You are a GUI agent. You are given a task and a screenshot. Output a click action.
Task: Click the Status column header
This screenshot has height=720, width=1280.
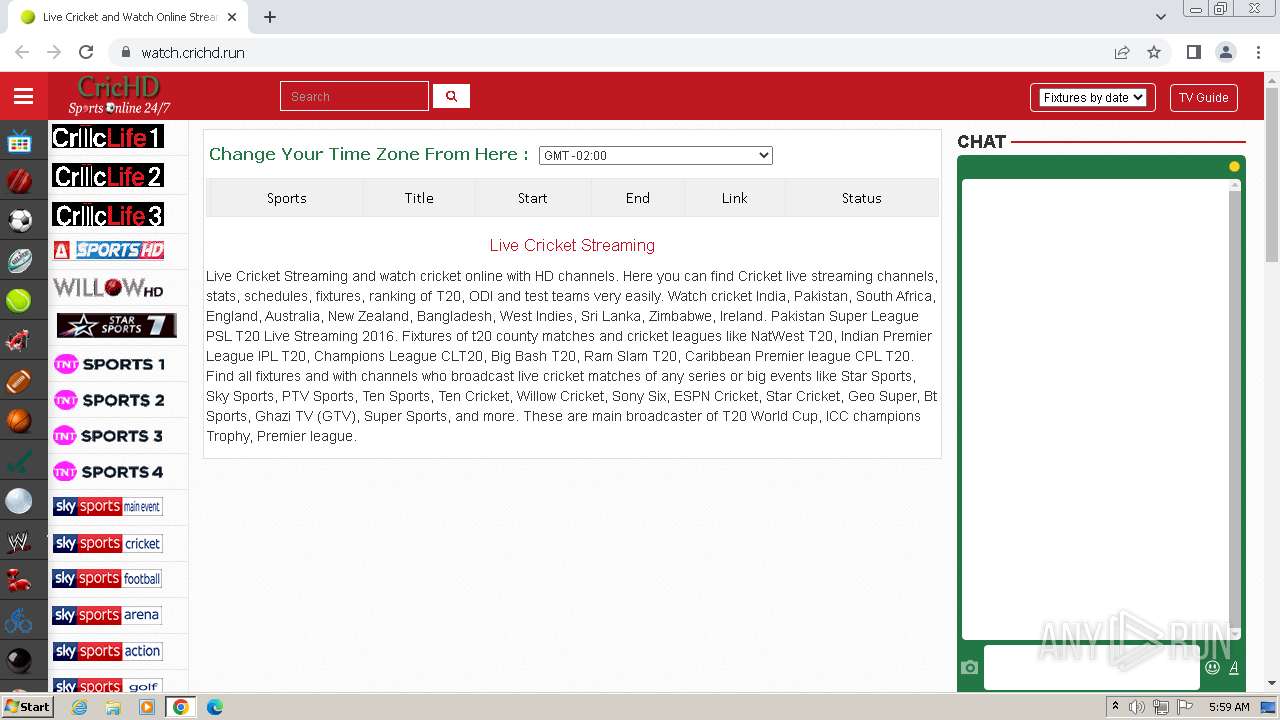[861, 198]
